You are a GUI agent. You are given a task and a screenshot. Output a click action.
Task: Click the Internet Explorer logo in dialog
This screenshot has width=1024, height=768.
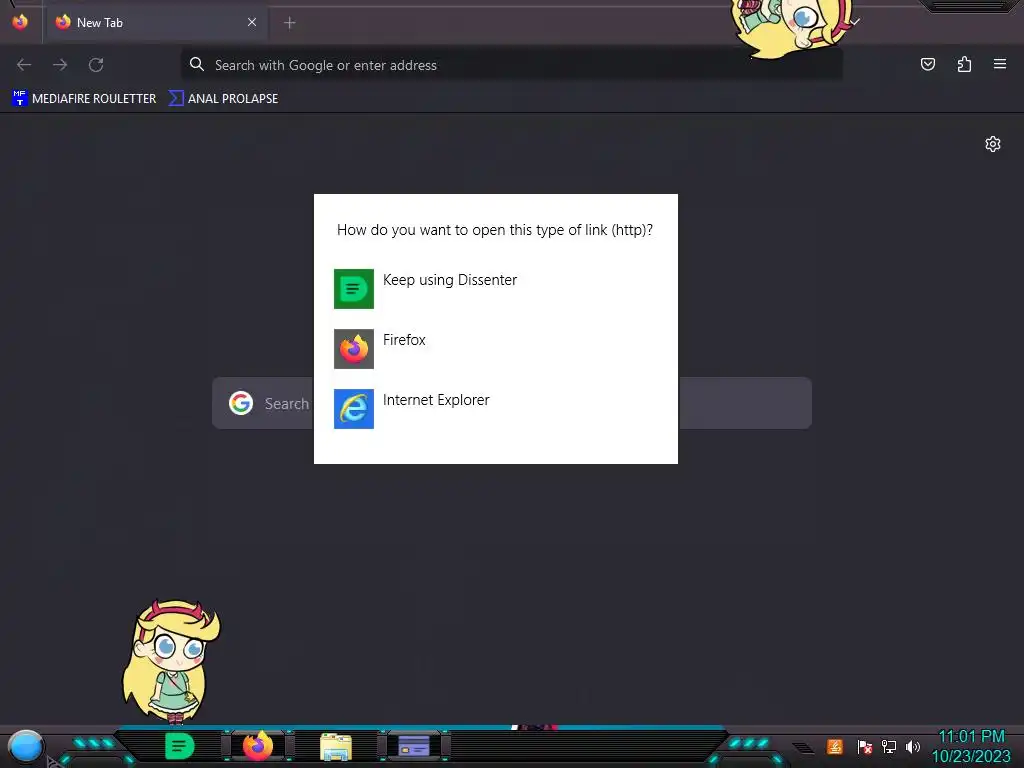pyautogui.click(x=354, y=409)
